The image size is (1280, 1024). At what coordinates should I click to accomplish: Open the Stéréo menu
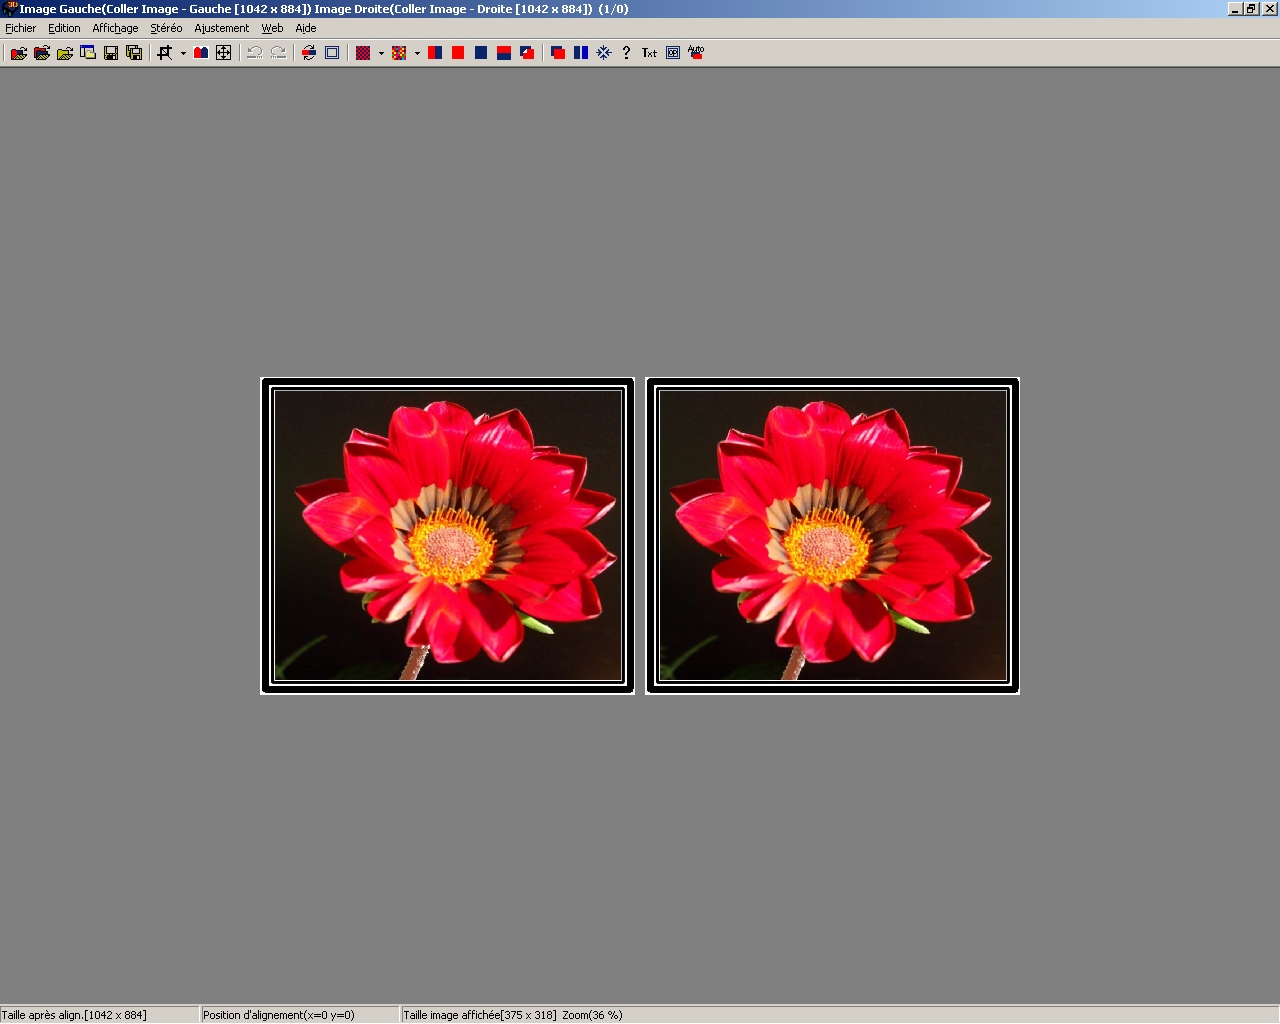[166, 28]
